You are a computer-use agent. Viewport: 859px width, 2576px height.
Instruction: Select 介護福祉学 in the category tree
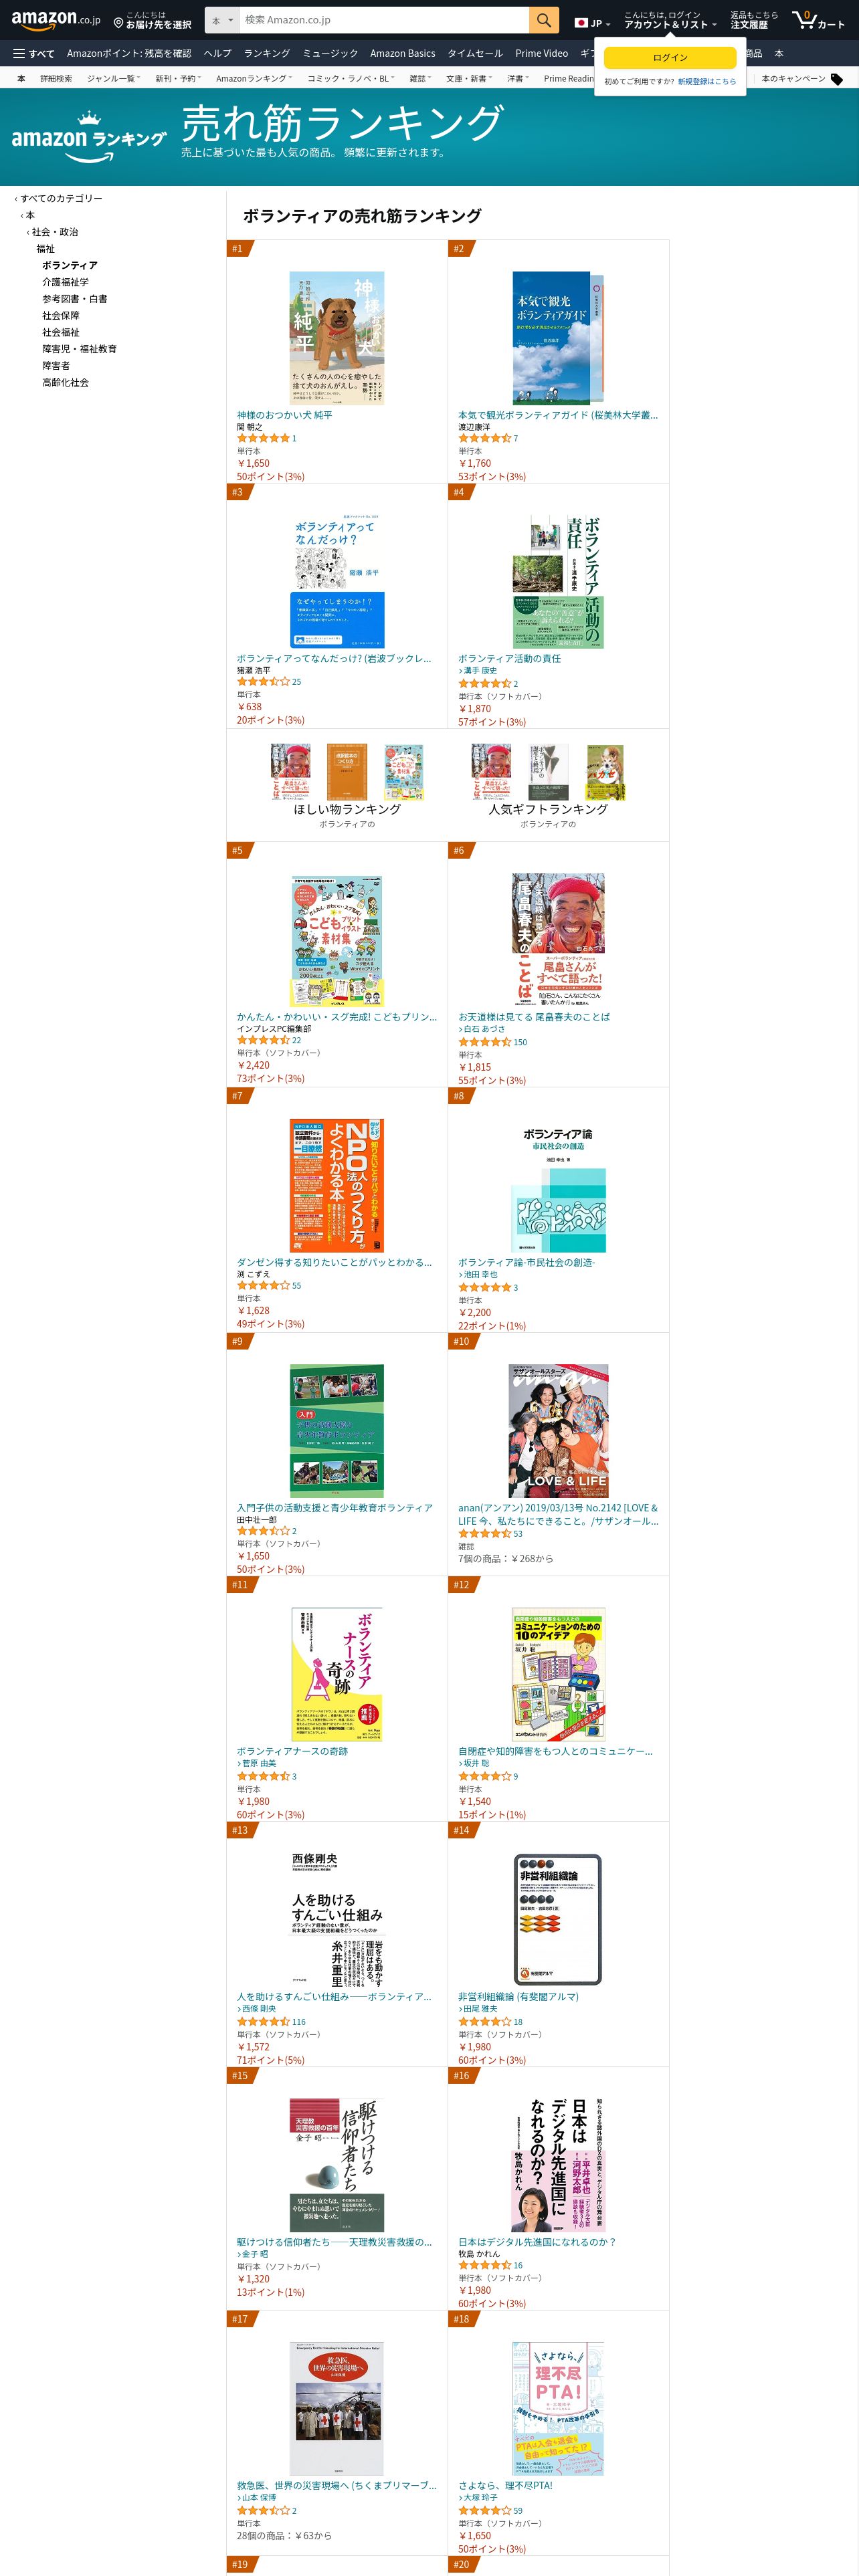click(65, 282)
